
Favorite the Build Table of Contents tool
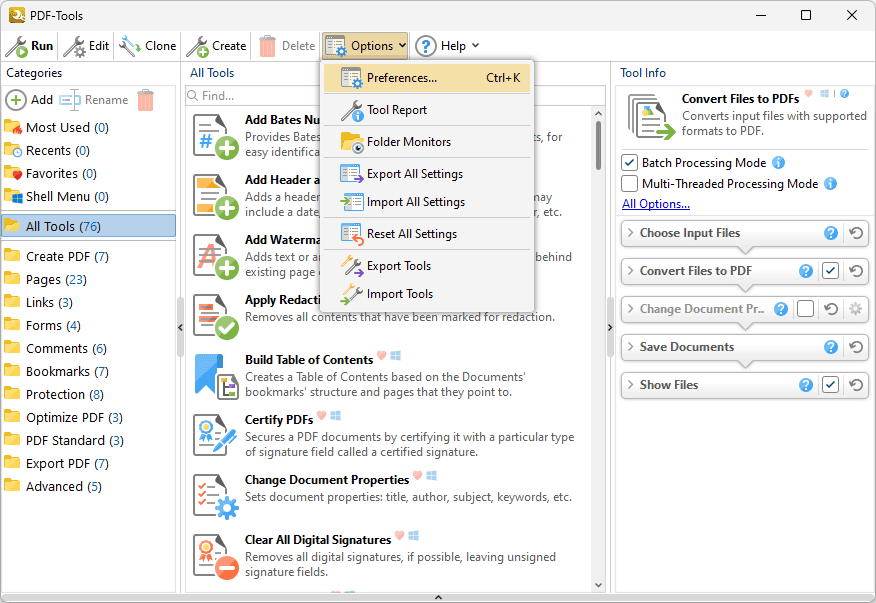point(382,355)
